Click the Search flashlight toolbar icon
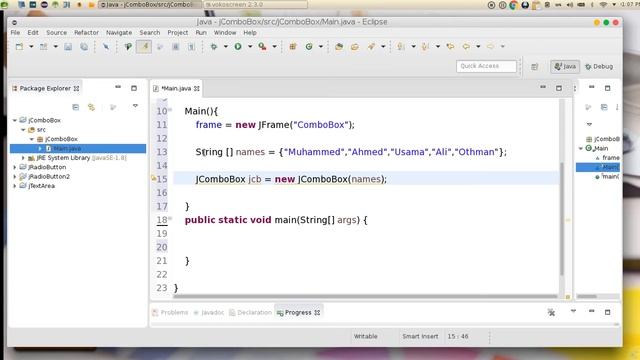 click(371, 47)
